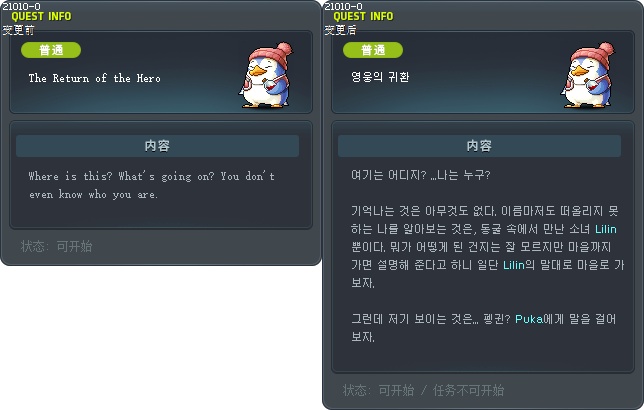
Task: Click the left quest ID 21010-0
Action: [21, 6]
